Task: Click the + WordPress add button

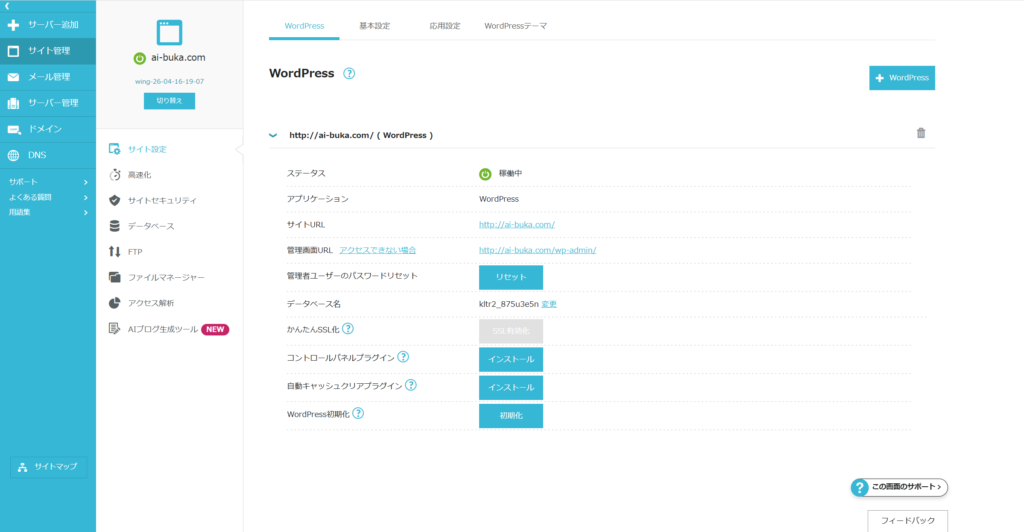Action: point(902,78)
